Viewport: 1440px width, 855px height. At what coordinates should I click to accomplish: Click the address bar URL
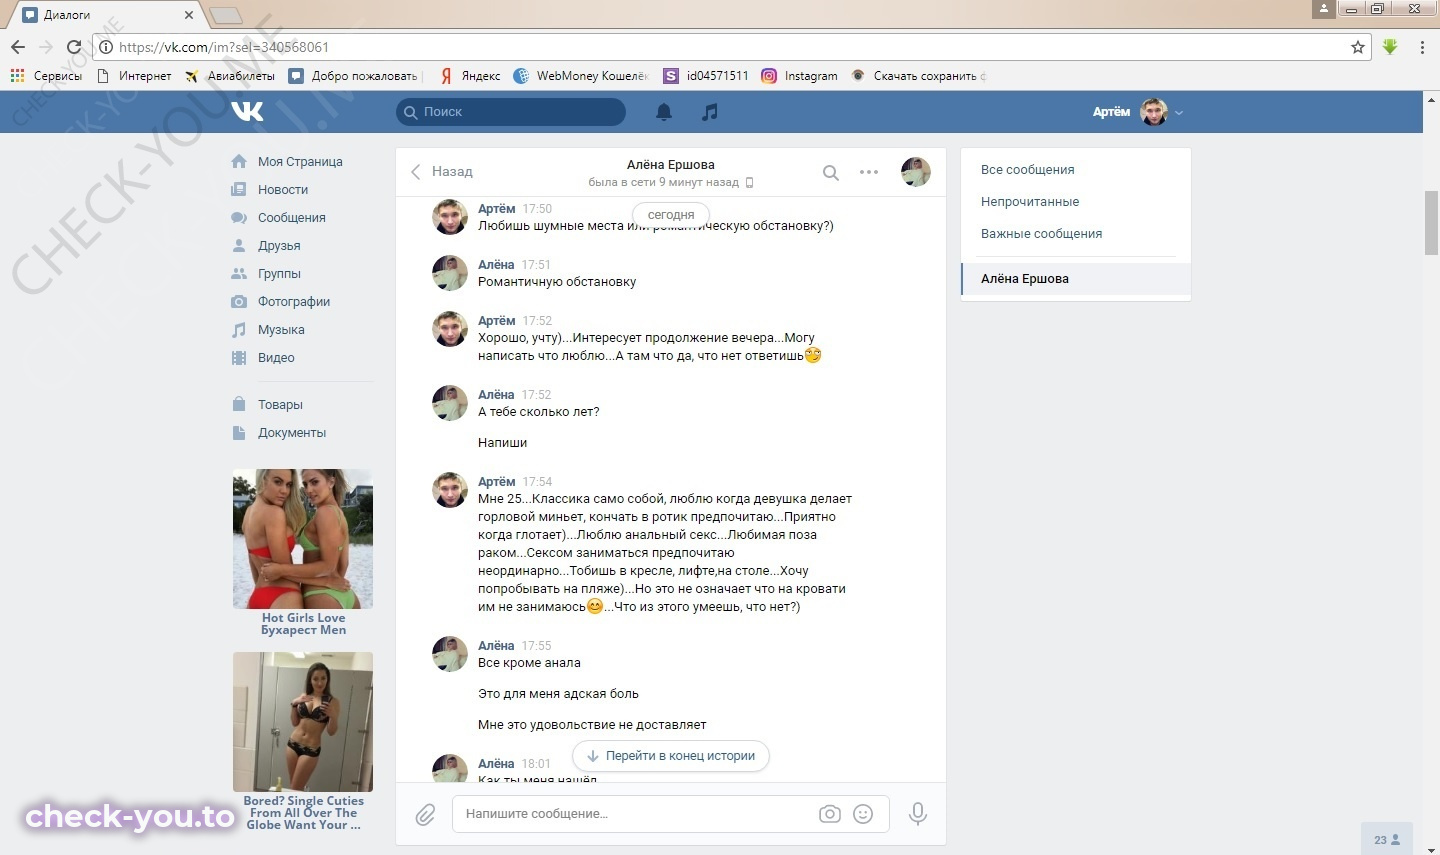[224, 47]
